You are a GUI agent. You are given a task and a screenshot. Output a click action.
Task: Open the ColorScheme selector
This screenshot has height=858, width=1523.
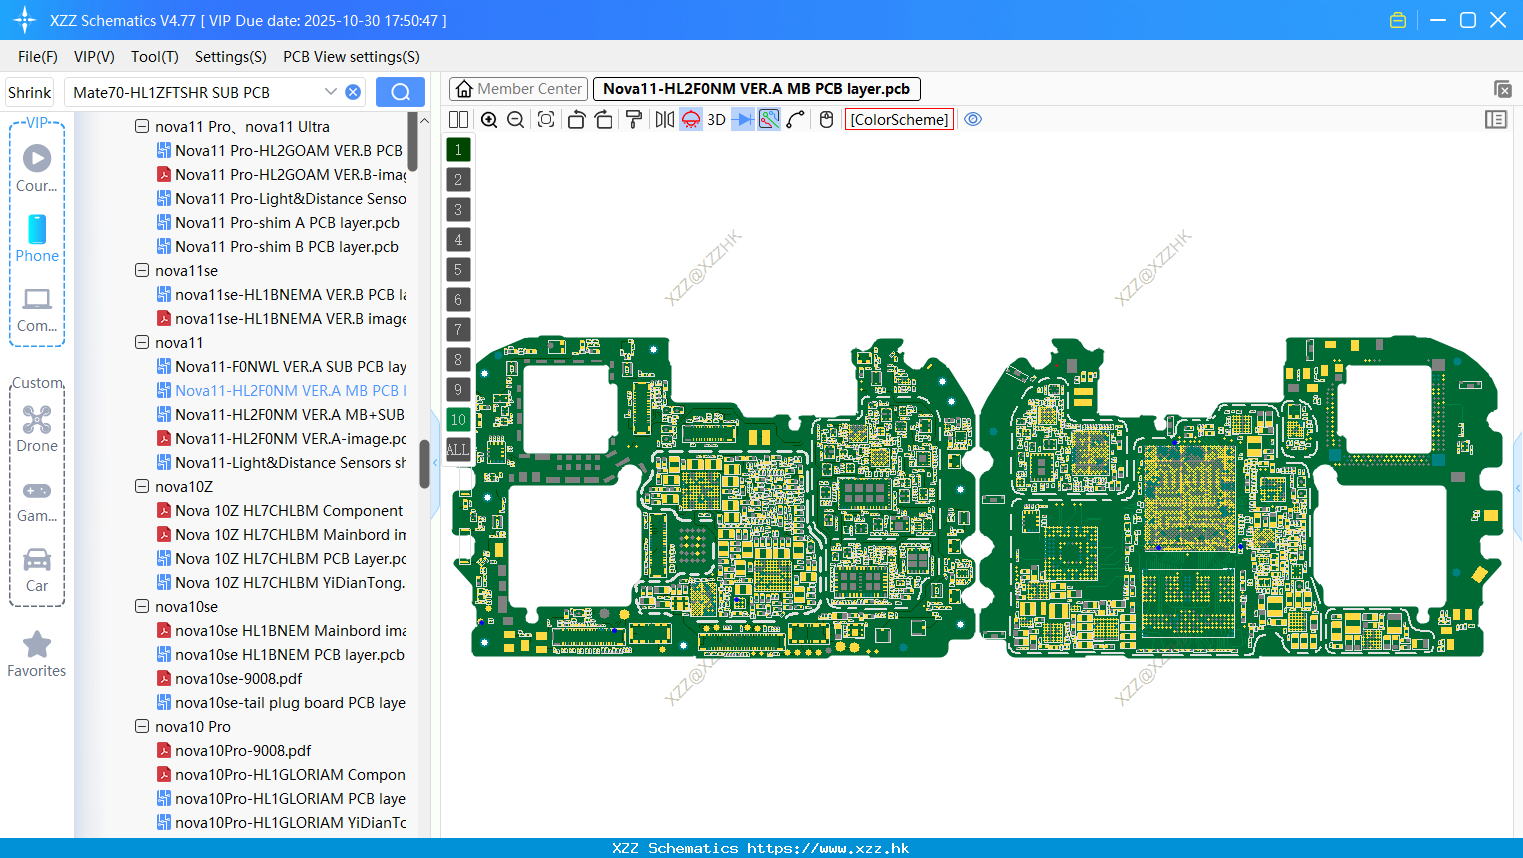coord(899,120)
